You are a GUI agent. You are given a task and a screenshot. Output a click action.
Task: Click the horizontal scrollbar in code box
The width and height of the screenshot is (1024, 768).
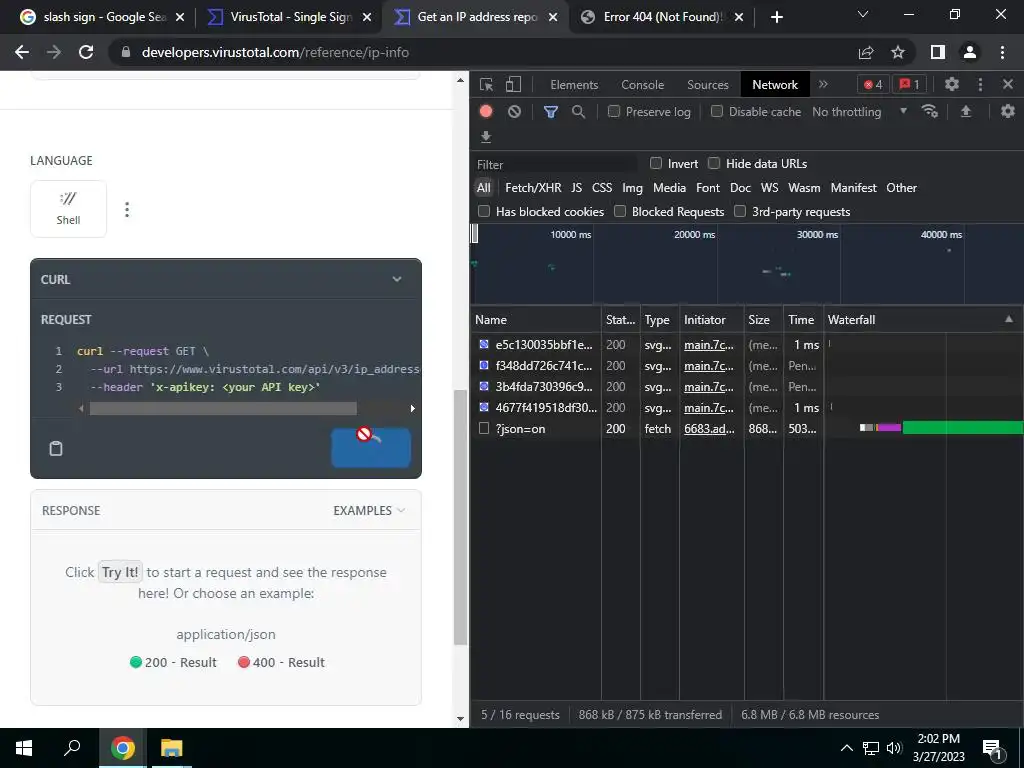(x=223, y=408)
